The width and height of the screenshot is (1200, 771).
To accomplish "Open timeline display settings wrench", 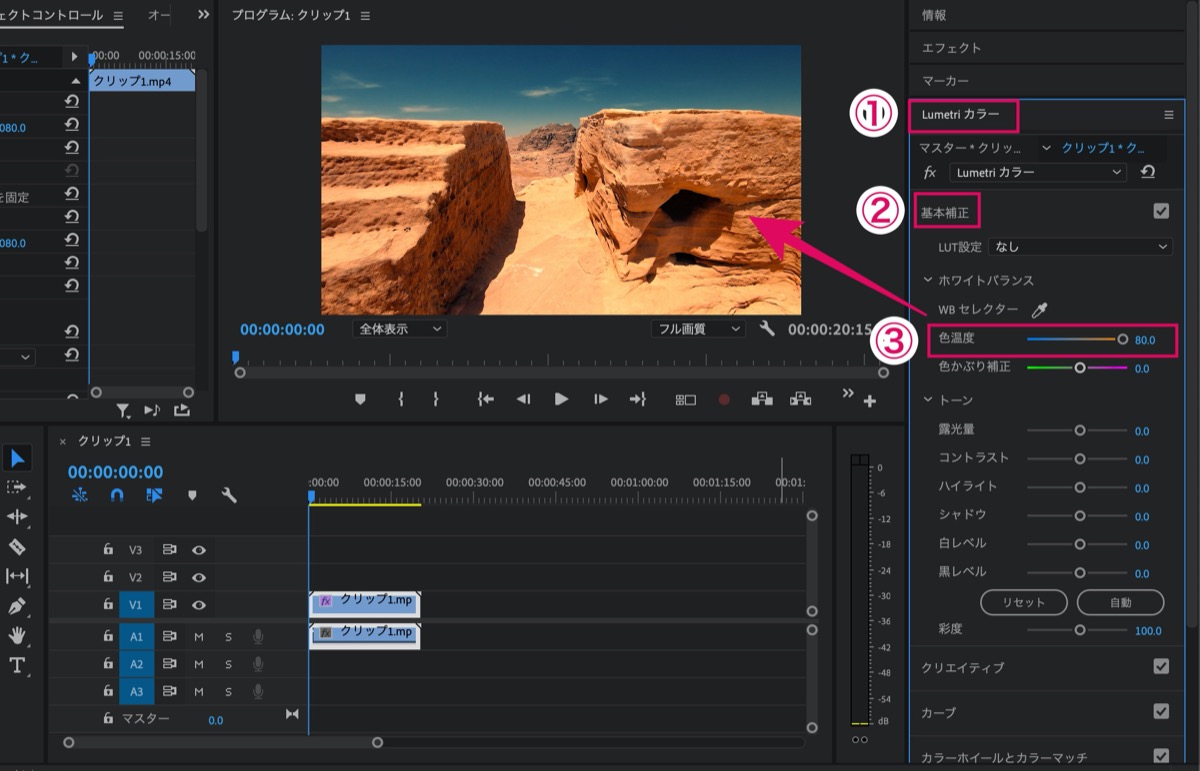I will coord(229,495).
